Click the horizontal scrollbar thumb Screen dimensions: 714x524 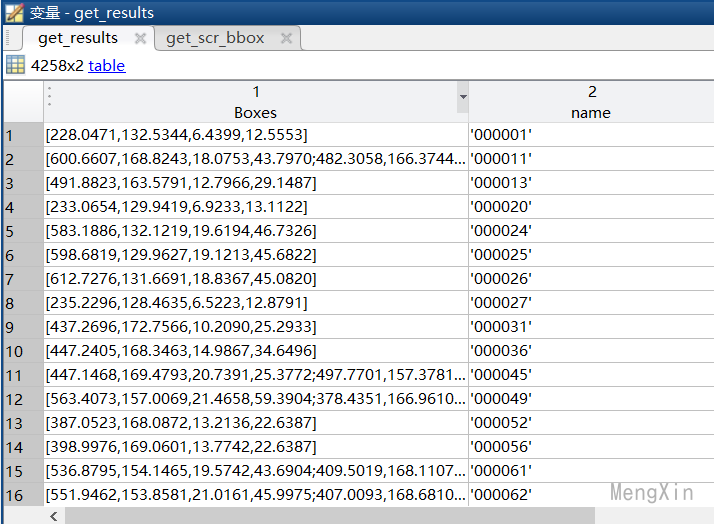pyautogui.click(x=330, y=516)
